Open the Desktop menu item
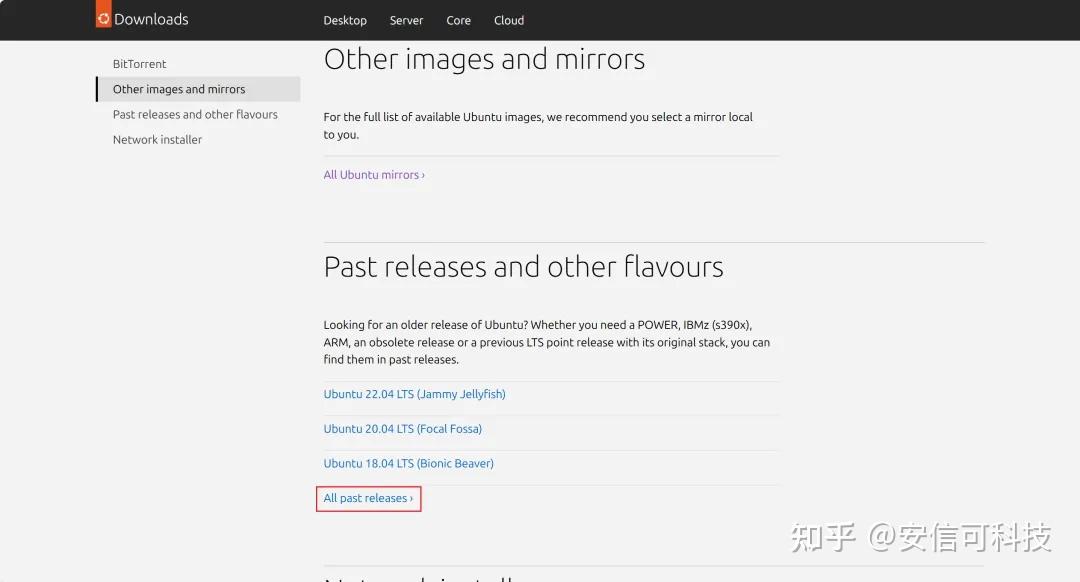Image resolution: width=1080 pixels, height=582 pixels. tap(345, 21)
